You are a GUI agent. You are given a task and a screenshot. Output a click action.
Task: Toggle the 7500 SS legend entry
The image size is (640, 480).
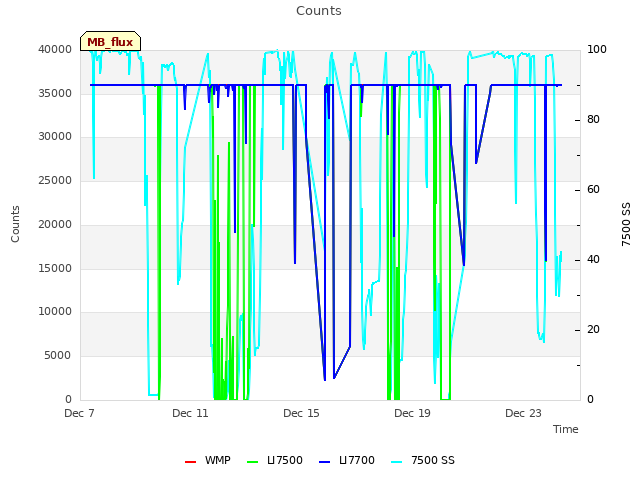423,460
